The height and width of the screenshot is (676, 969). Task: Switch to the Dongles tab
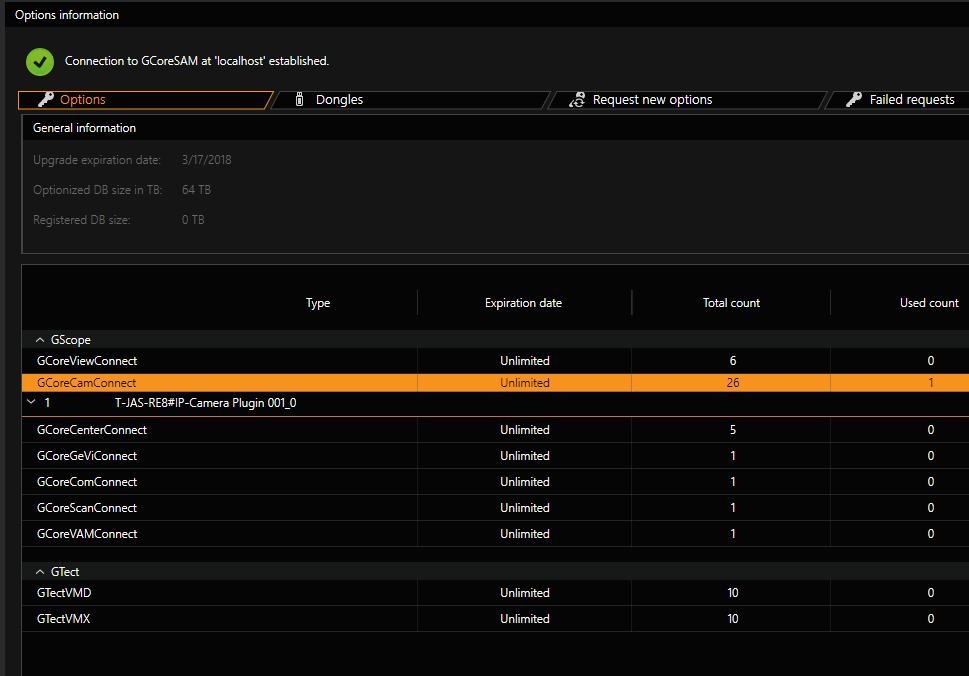tap(409, 100)
